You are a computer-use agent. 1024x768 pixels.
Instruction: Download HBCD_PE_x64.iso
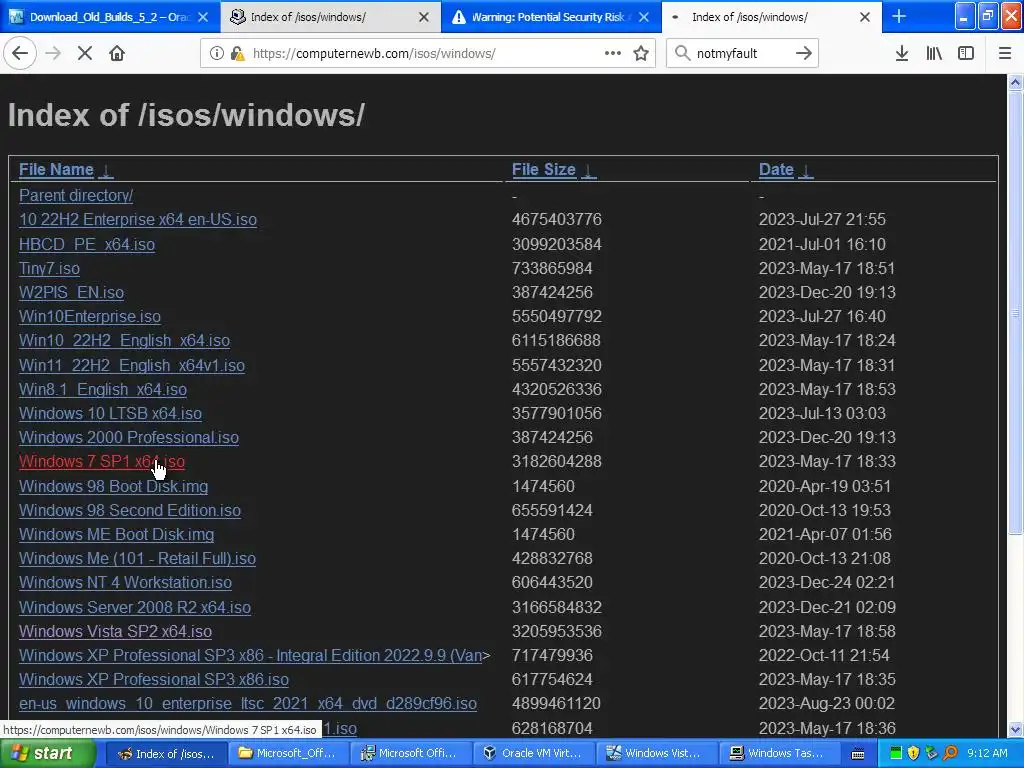pos(87,244)
